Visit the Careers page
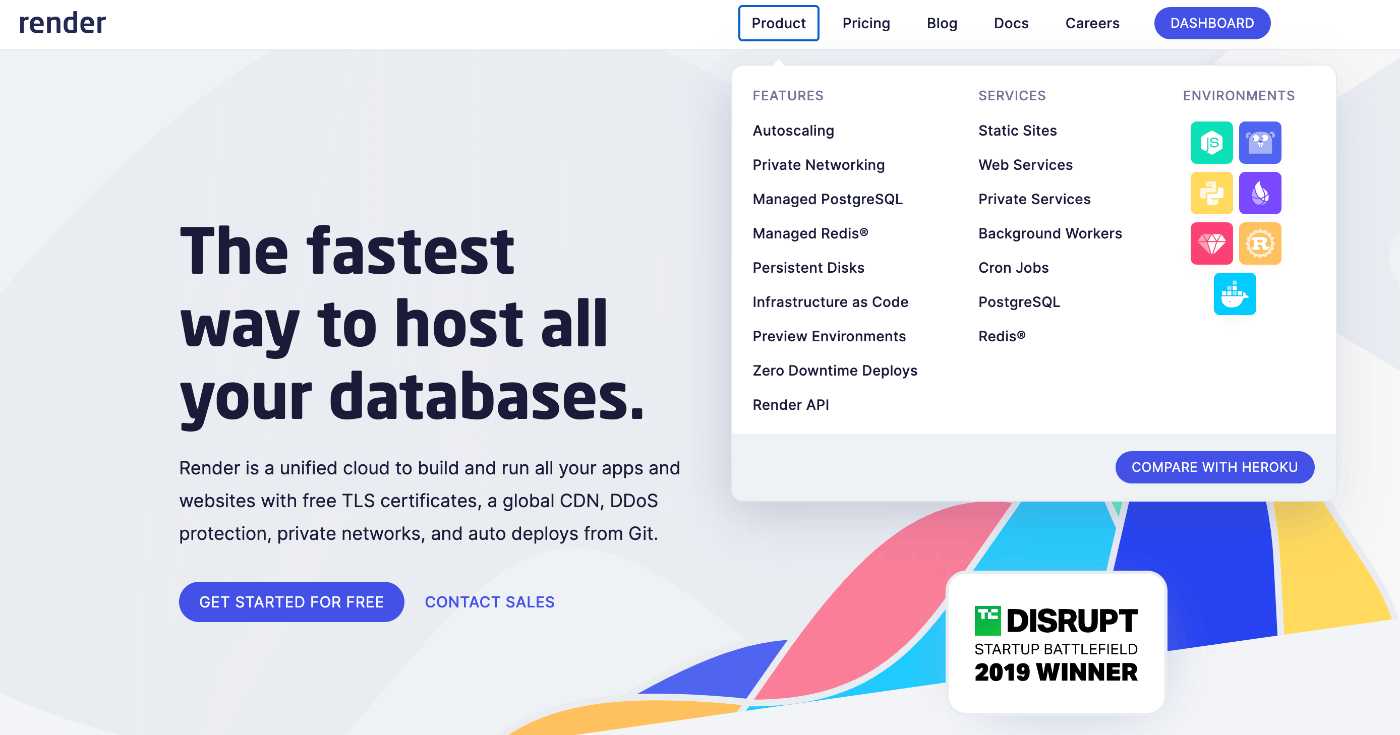This screenshot has height=735, width=1400. pos(1092,23)
